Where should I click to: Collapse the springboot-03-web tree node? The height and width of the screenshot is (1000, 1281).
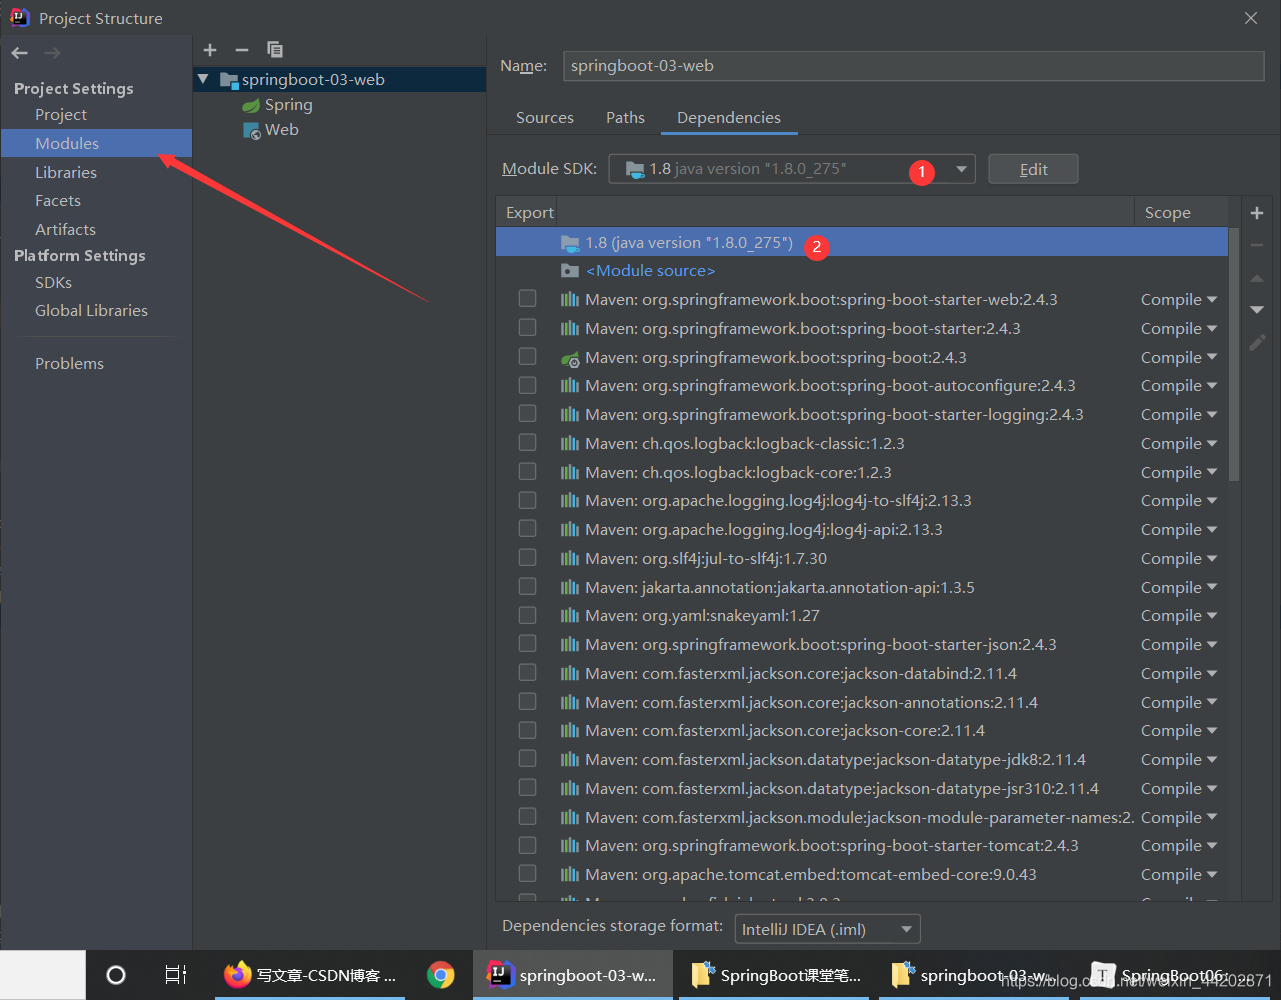click(204, 79)
